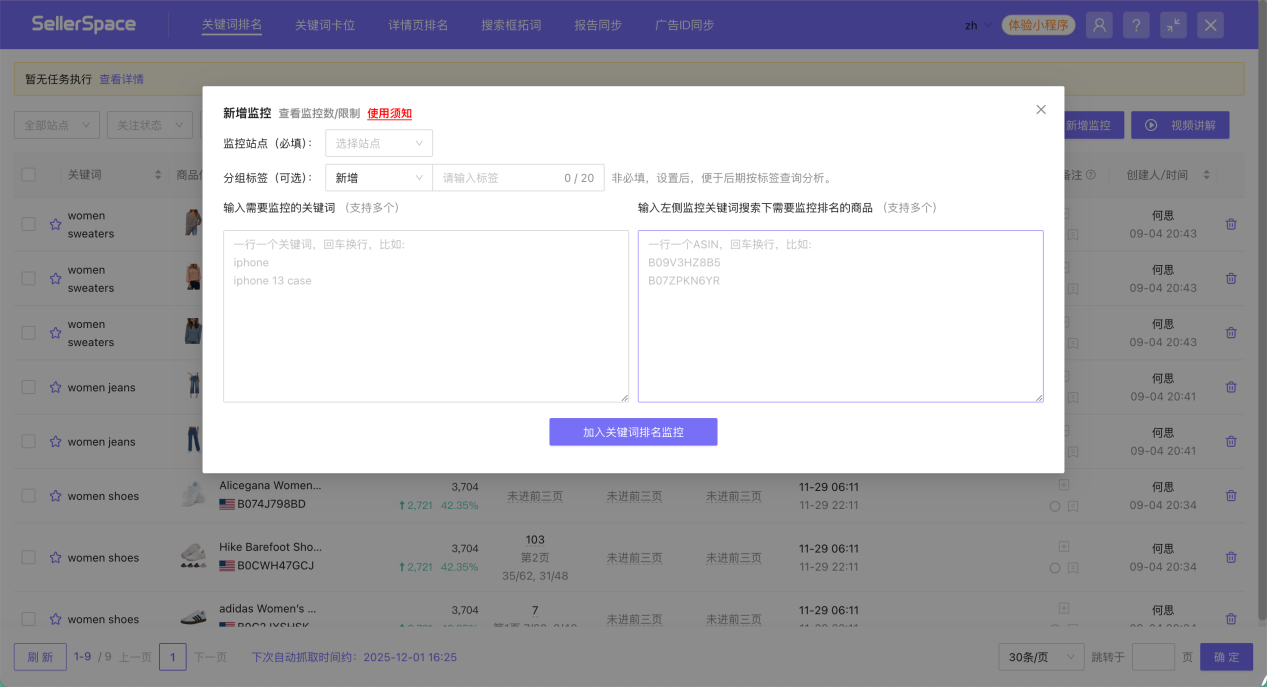Viewport: 1267px width, 687px height.
Task: Check the first women sweaters row checkbox
Action: [x=27, y=224]
